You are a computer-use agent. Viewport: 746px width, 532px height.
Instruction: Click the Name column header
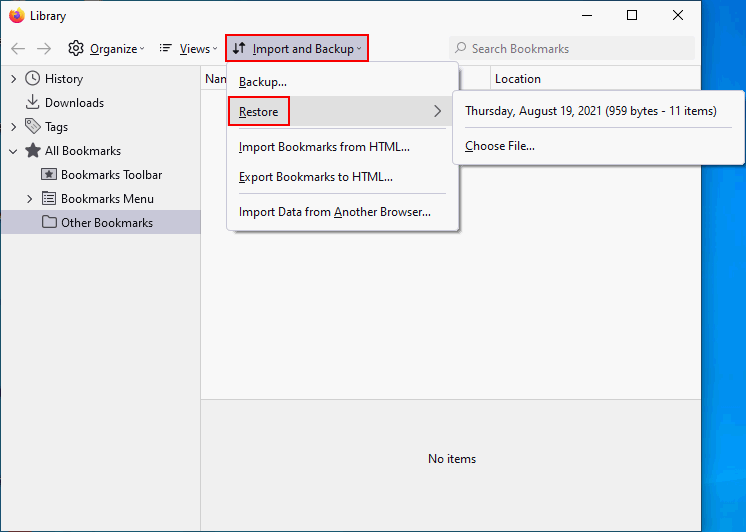215,79
